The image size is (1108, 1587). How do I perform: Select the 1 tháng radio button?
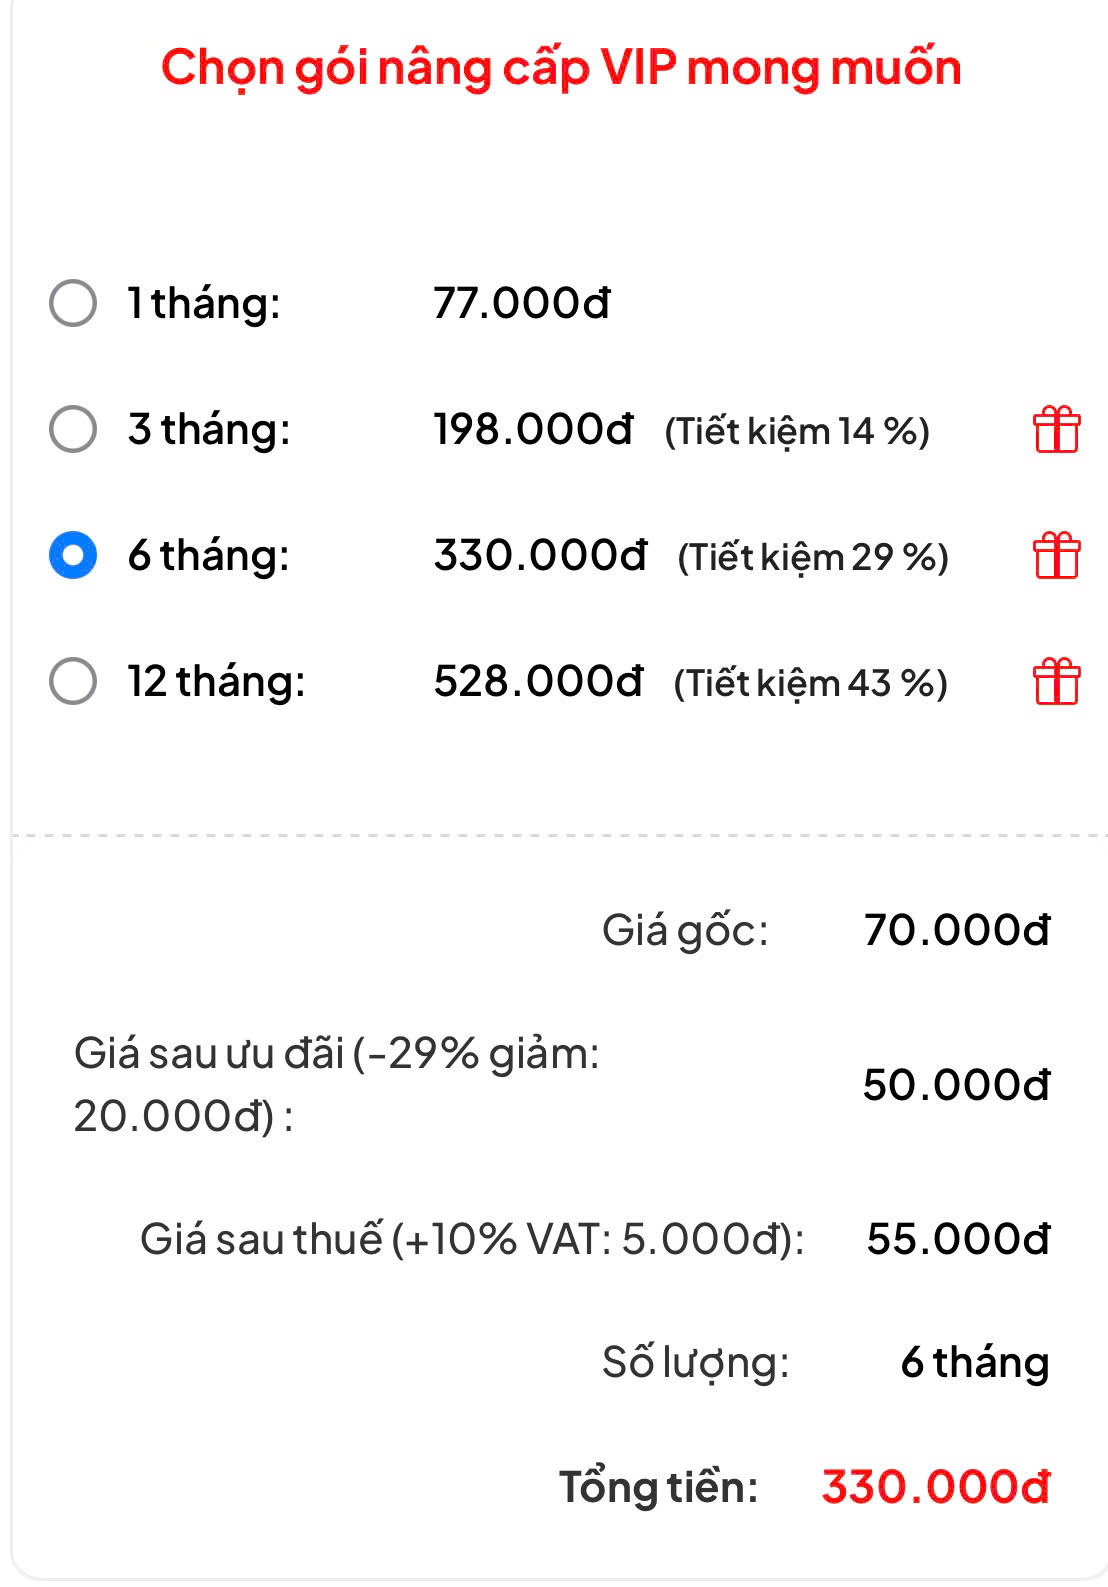click(73, 303)
